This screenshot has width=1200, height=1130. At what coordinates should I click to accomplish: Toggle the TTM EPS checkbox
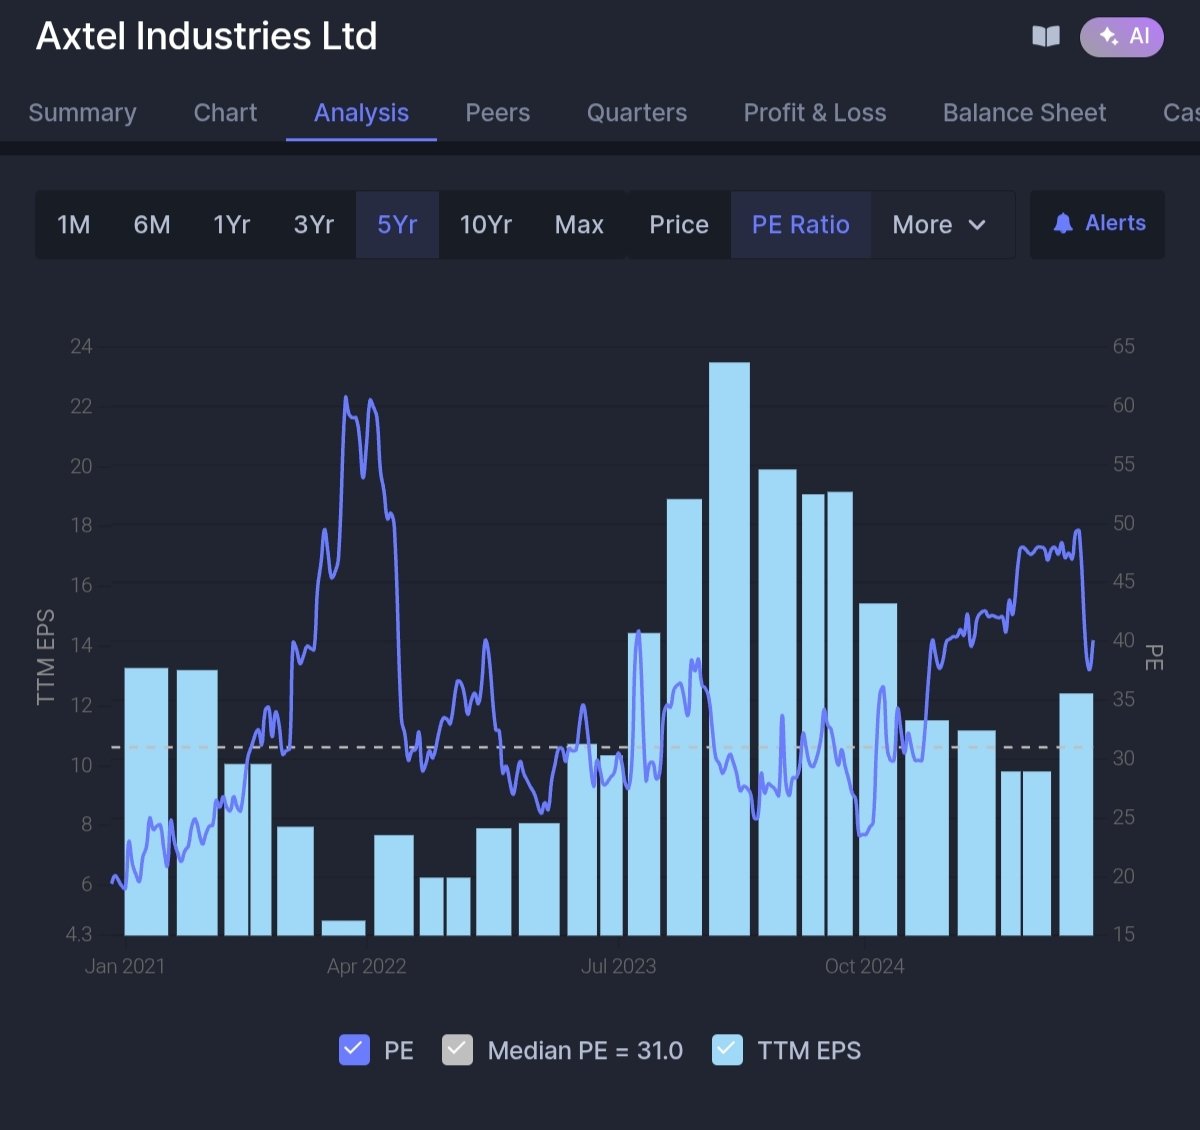(727, 1050)
